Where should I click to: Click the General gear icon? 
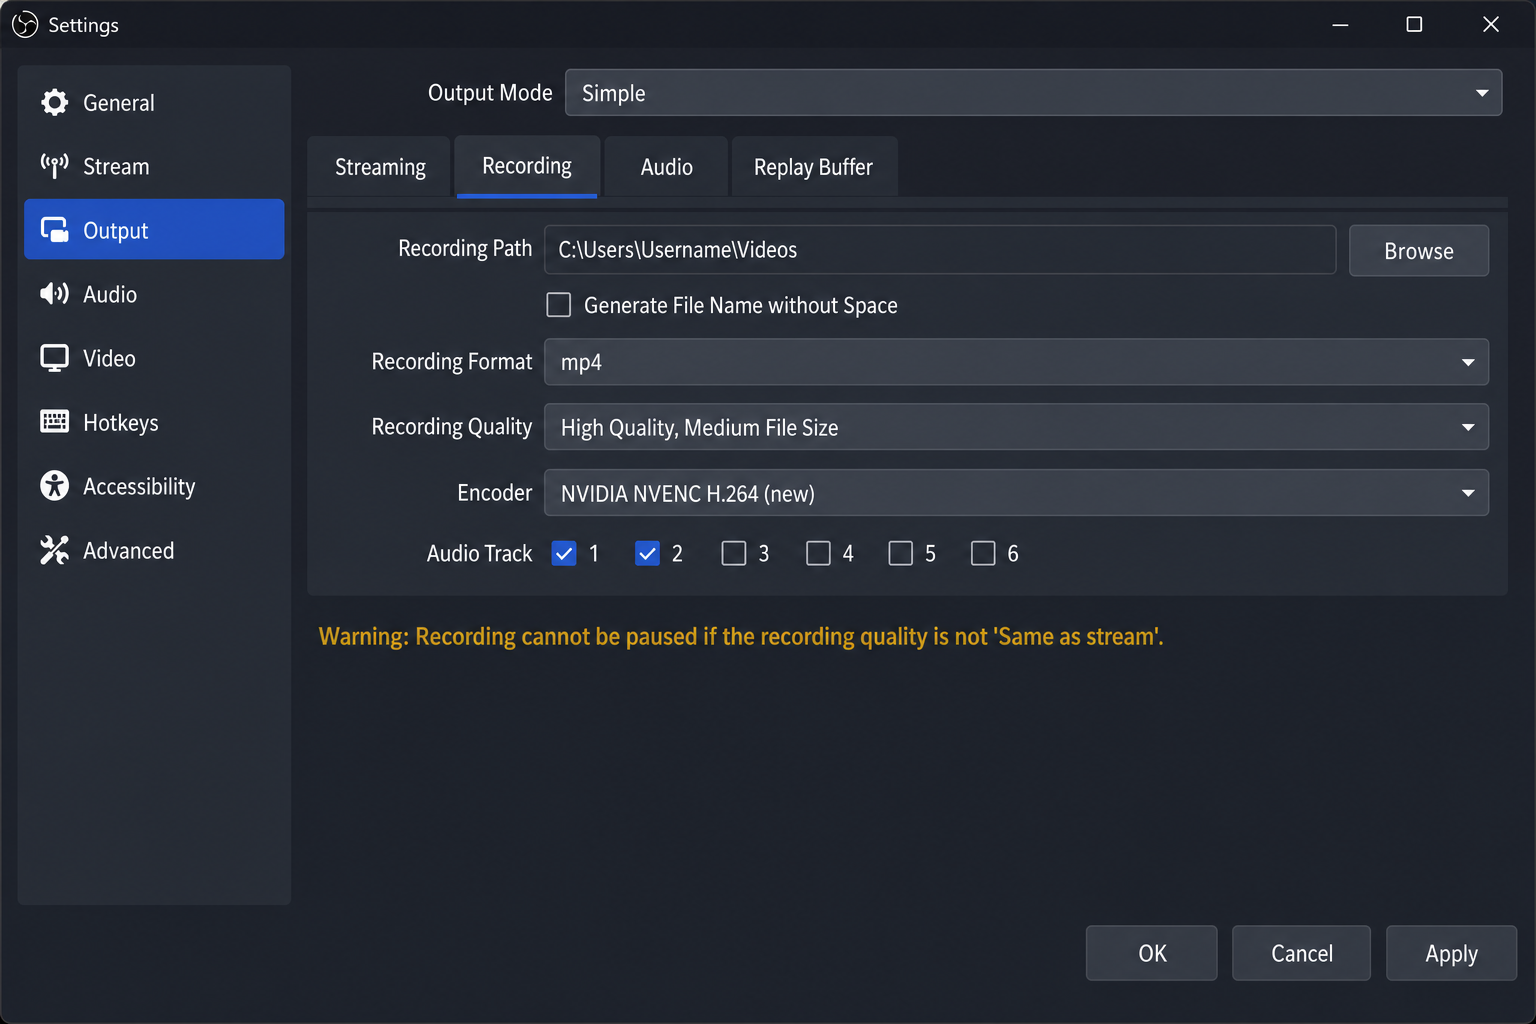[54, 102]
